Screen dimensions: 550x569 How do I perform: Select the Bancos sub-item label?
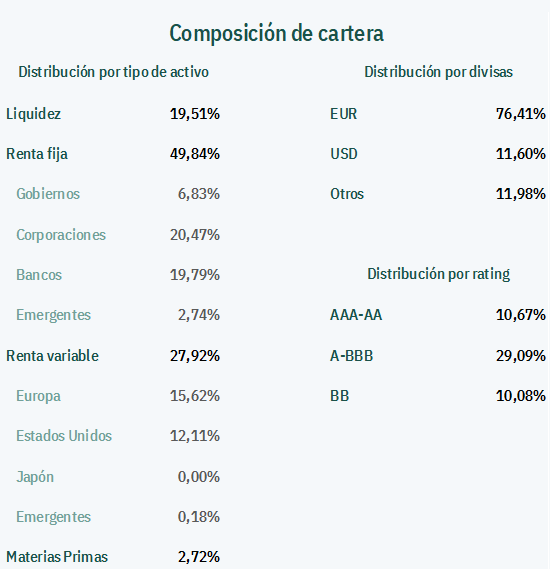click(39, 275)
